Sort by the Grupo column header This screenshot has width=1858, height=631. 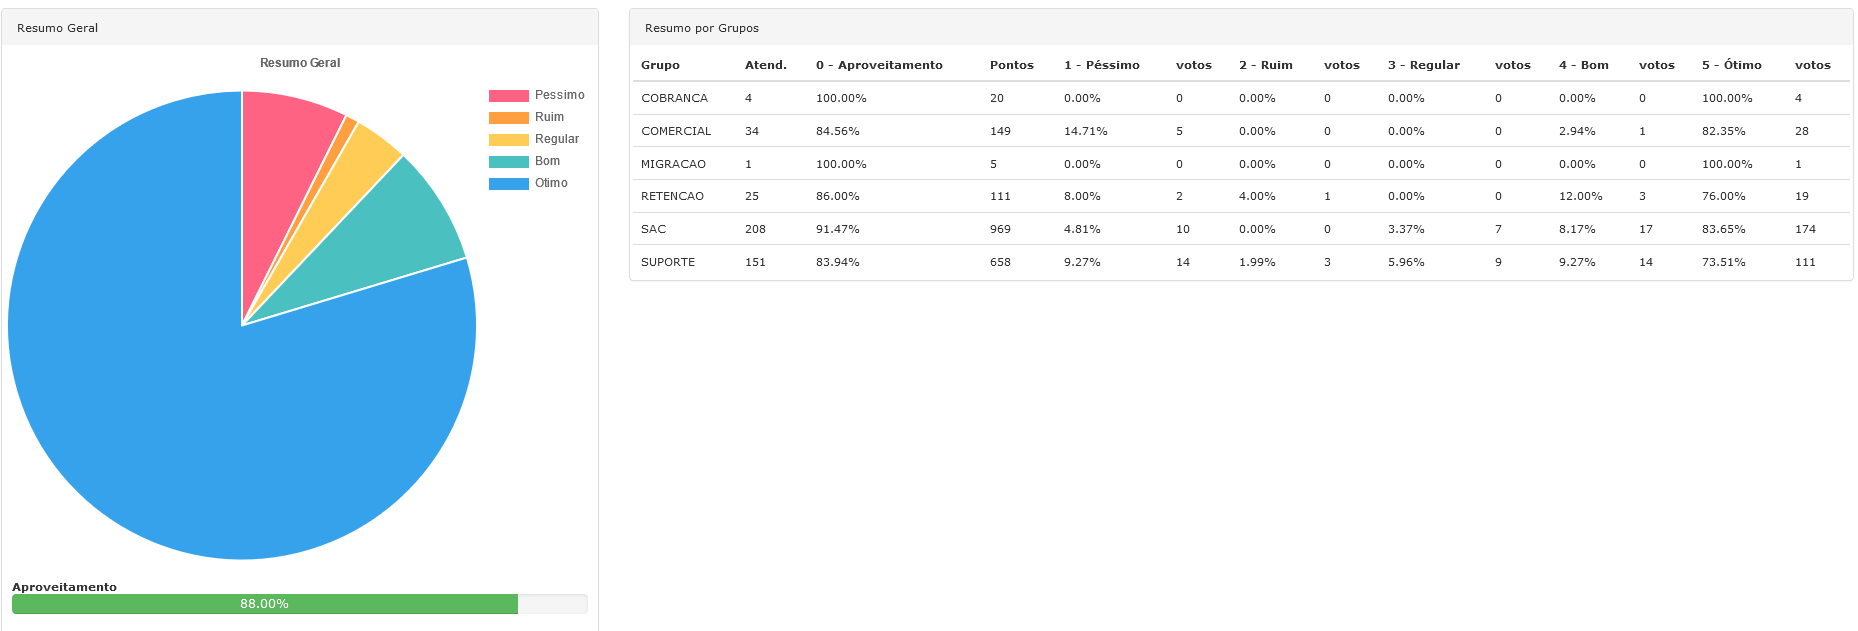tap(660, 65)
